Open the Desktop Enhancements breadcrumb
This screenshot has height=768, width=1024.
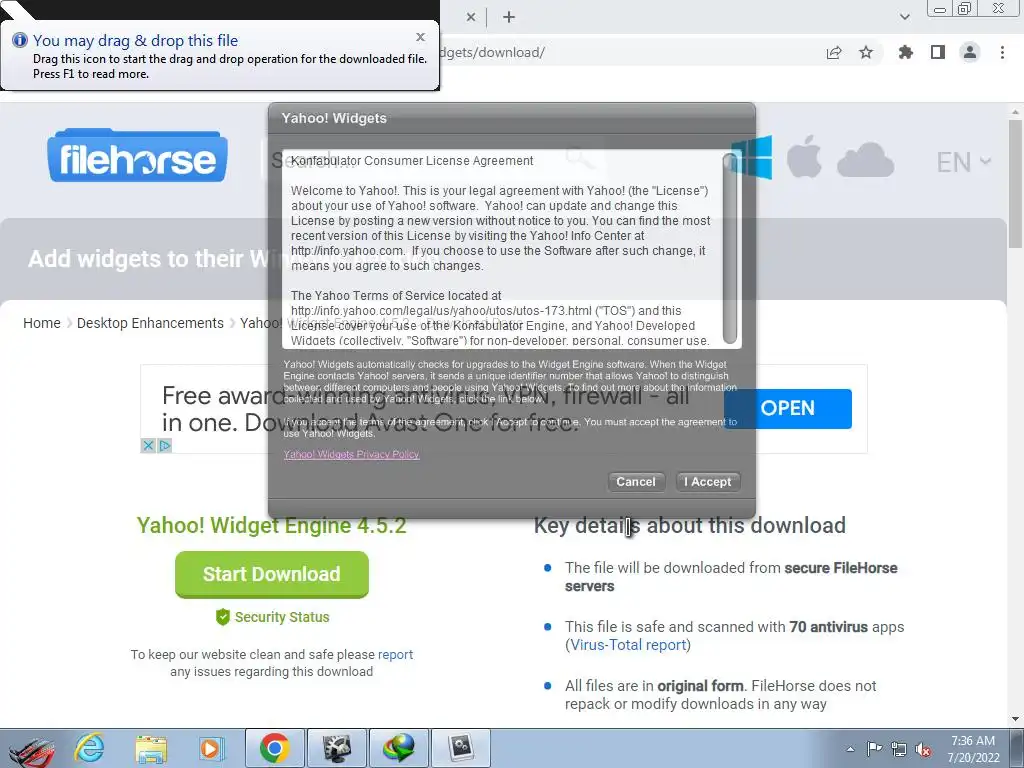(150, 323)
